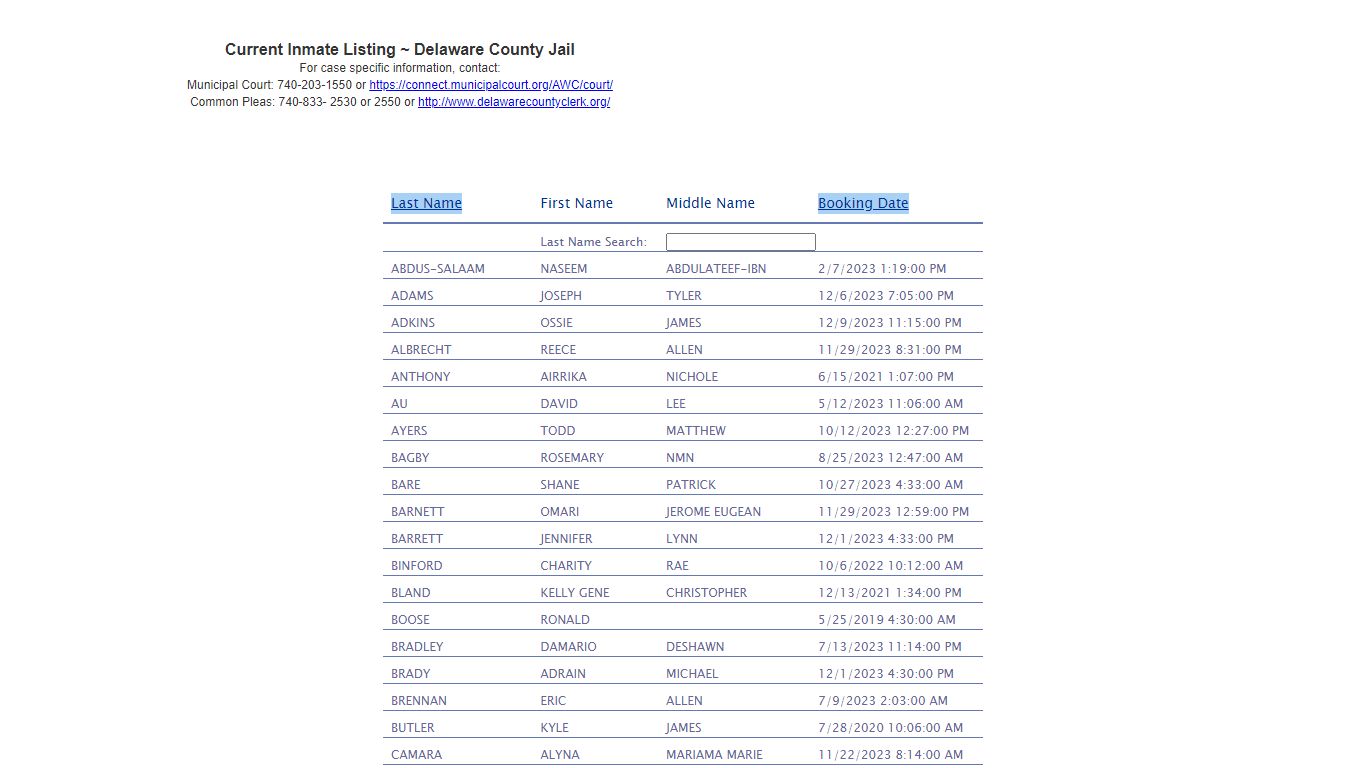Select the BLAND last name cell
Screen dimensions: 1366x768
pyautogui.click(x=411, y=593)
